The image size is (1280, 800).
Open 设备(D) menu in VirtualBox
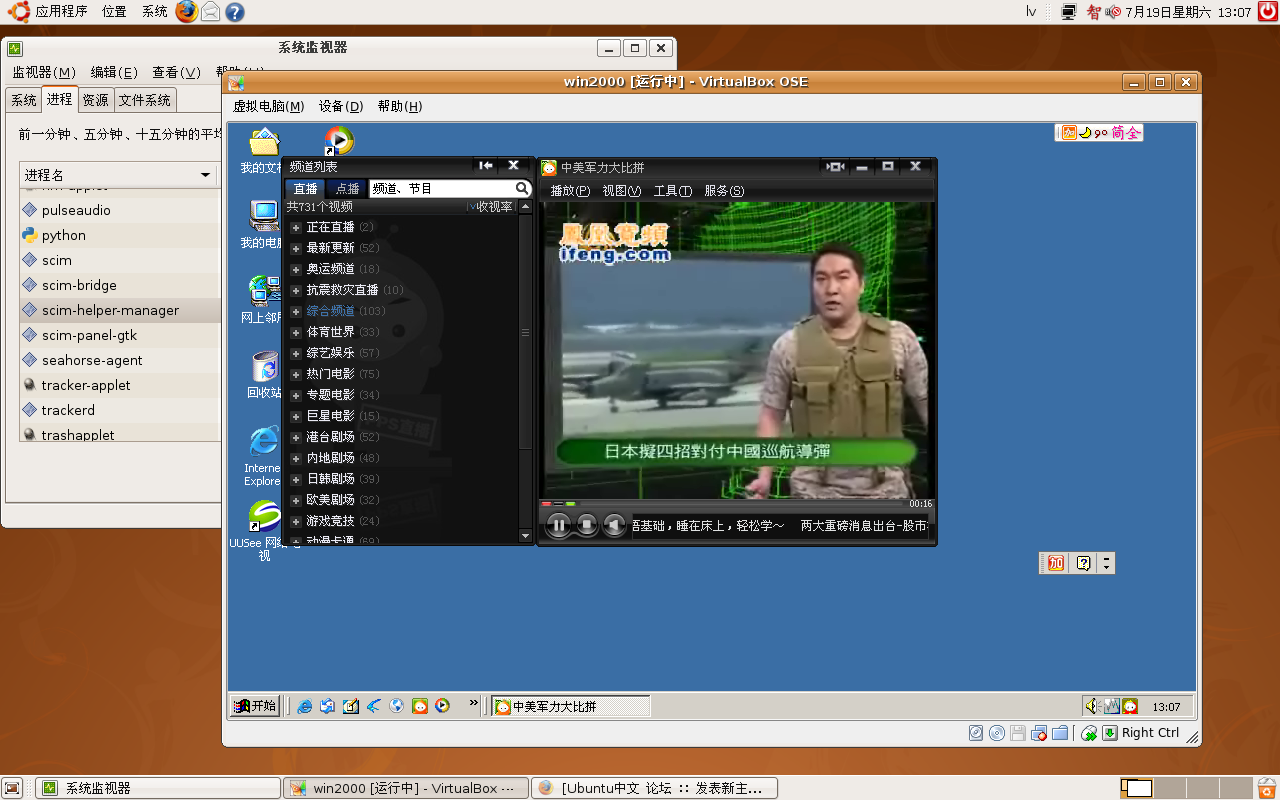(341, 106)
